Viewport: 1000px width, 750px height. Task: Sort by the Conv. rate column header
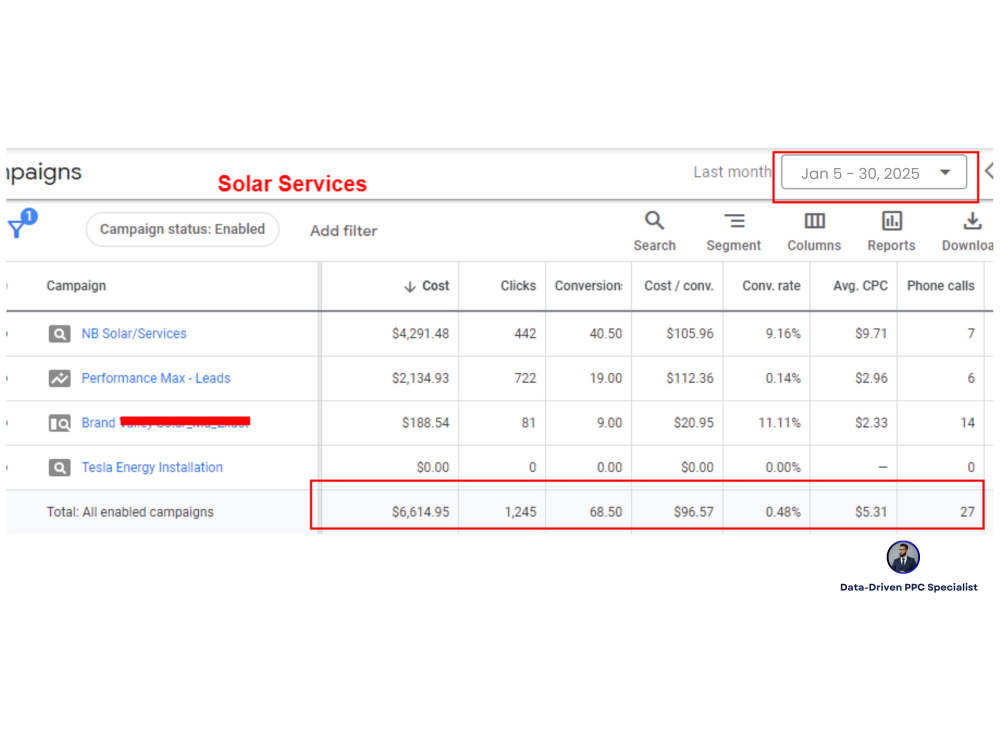pos(771,286)
